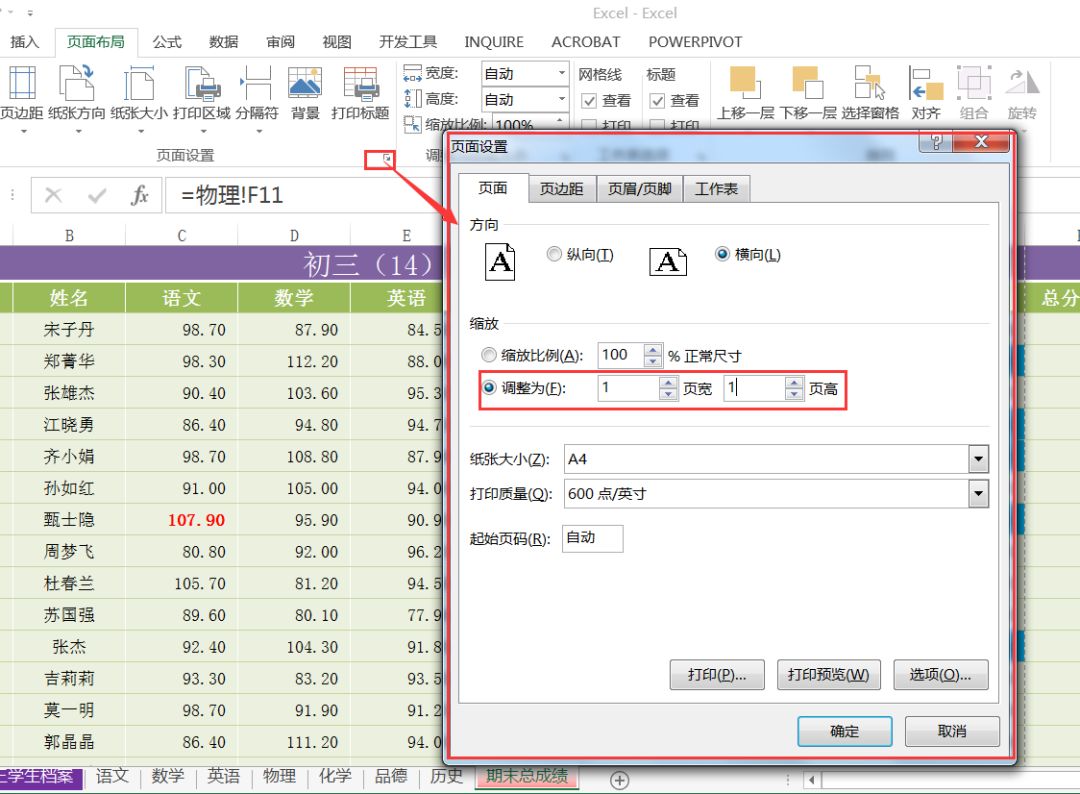Click the dialog help question mark
Image resolution: width=1080 pixels, height=794 pixels.
tap(935, 142)
